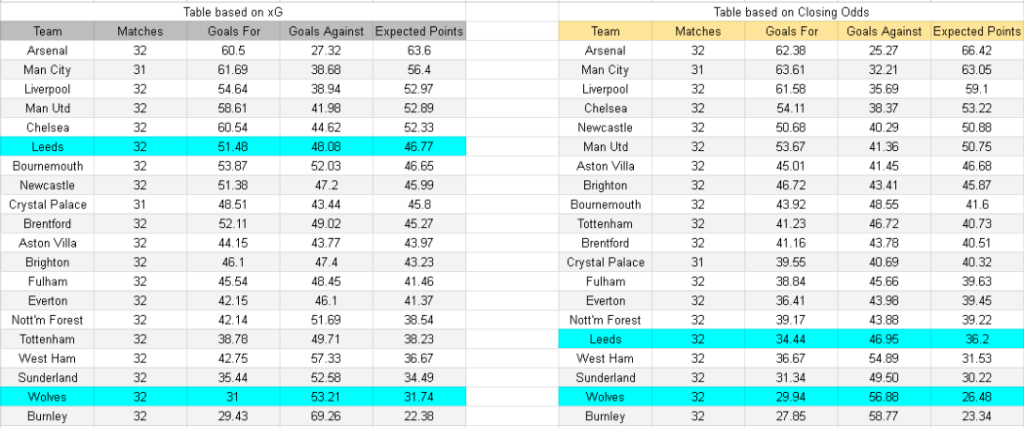Select Wolves' highlighted goals for value 31
Viewport: 1024px width, 428px height.
pyautogui.click(x=233, y=397)
